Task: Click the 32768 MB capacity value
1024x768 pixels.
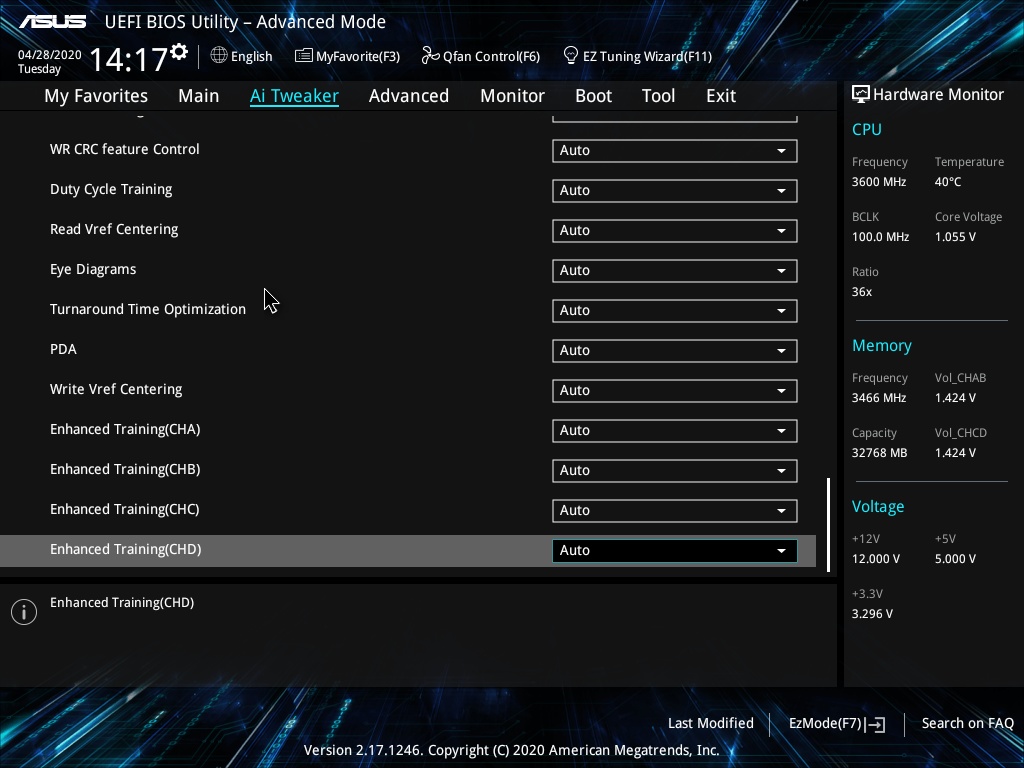Action: tap(880, 453)
